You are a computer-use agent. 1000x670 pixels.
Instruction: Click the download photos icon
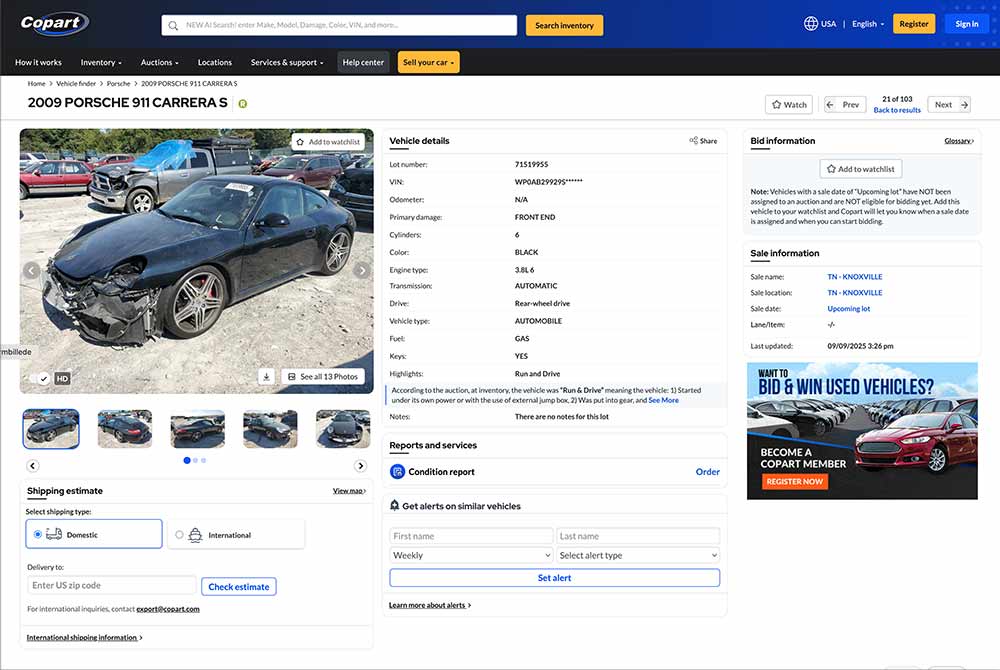click(x=266, y=376)
